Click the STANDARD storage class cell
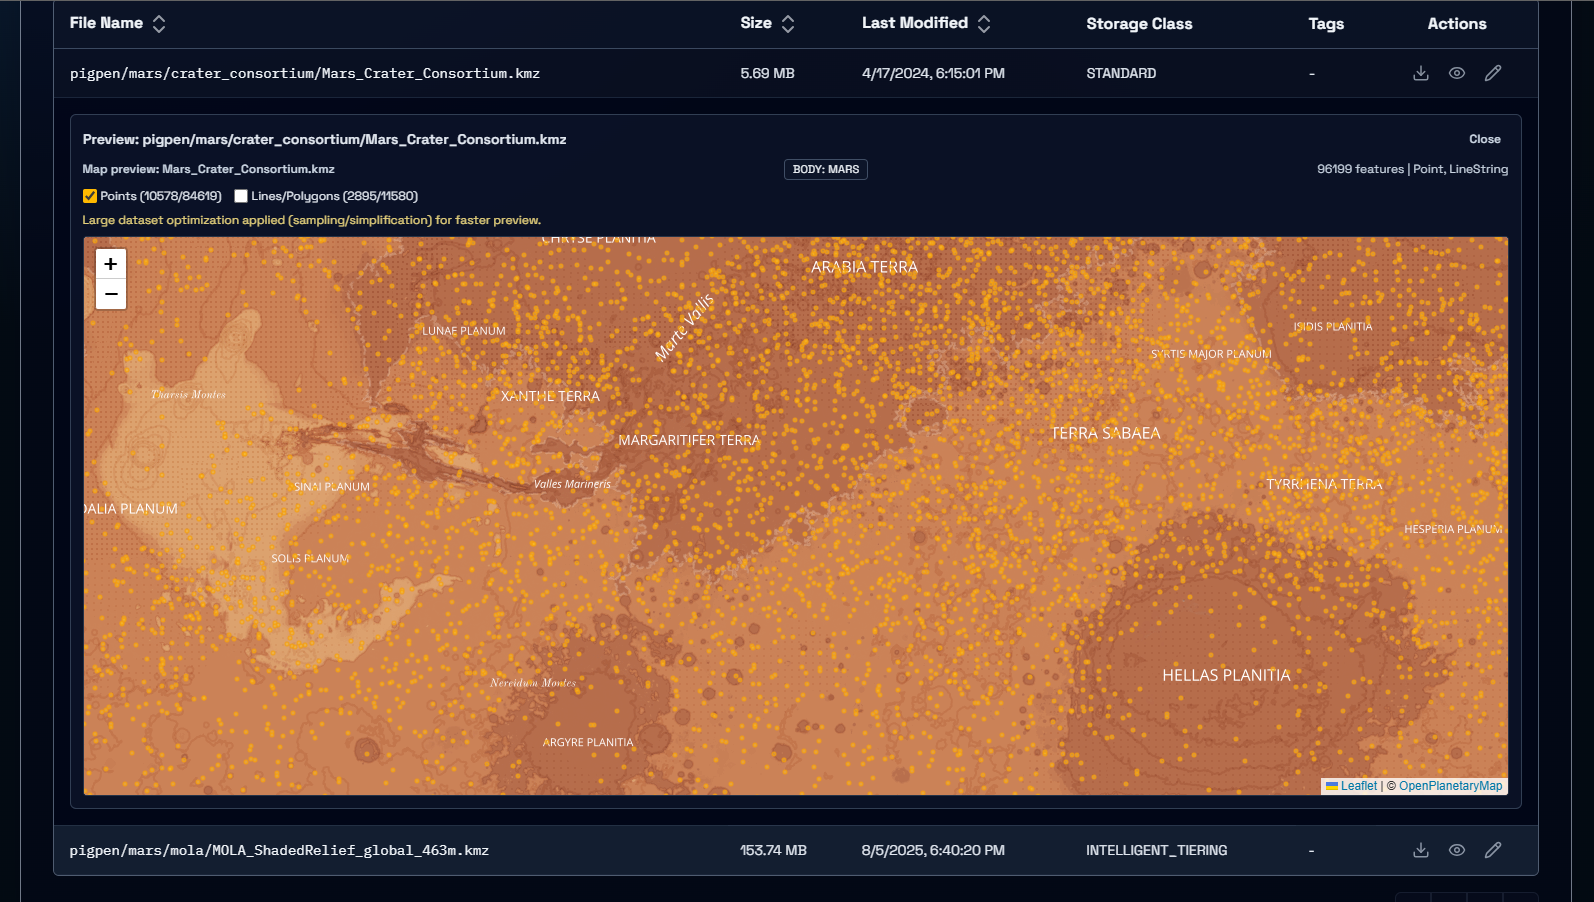This screenshot has height=902, width=1594. point(1121,73)
